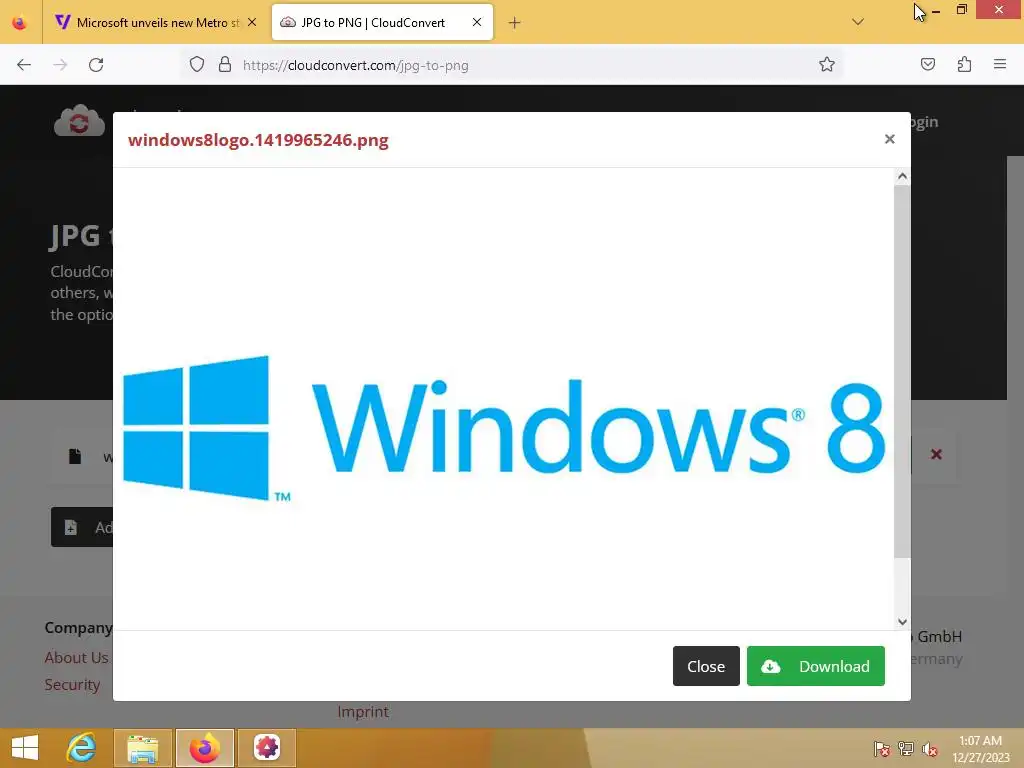The width and height of the screenshot is (1024, 768).
Task: Remove the file with the red X
Action: coord(936,455)
